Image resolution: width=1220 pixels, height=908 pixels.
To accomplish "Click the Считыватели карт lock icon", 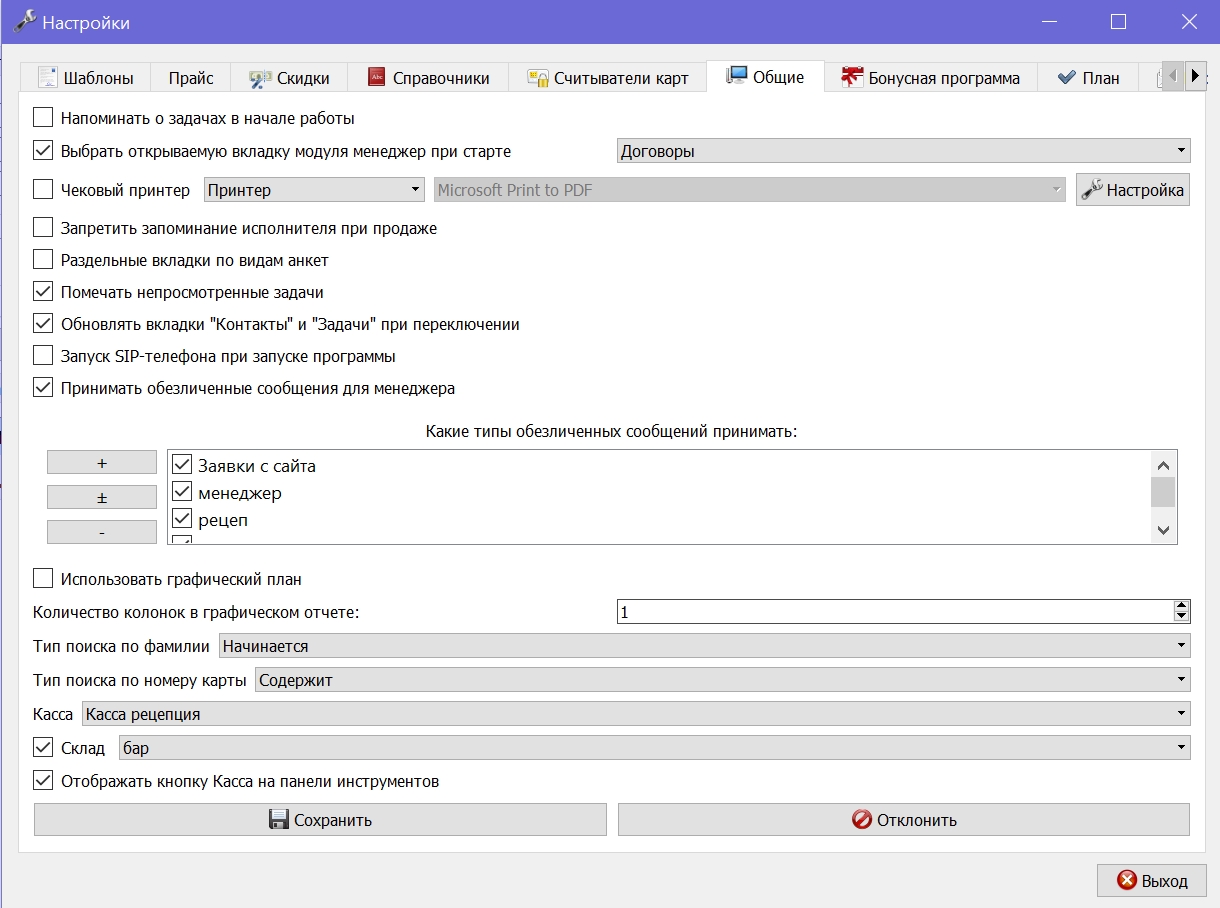I will (538, 77).
